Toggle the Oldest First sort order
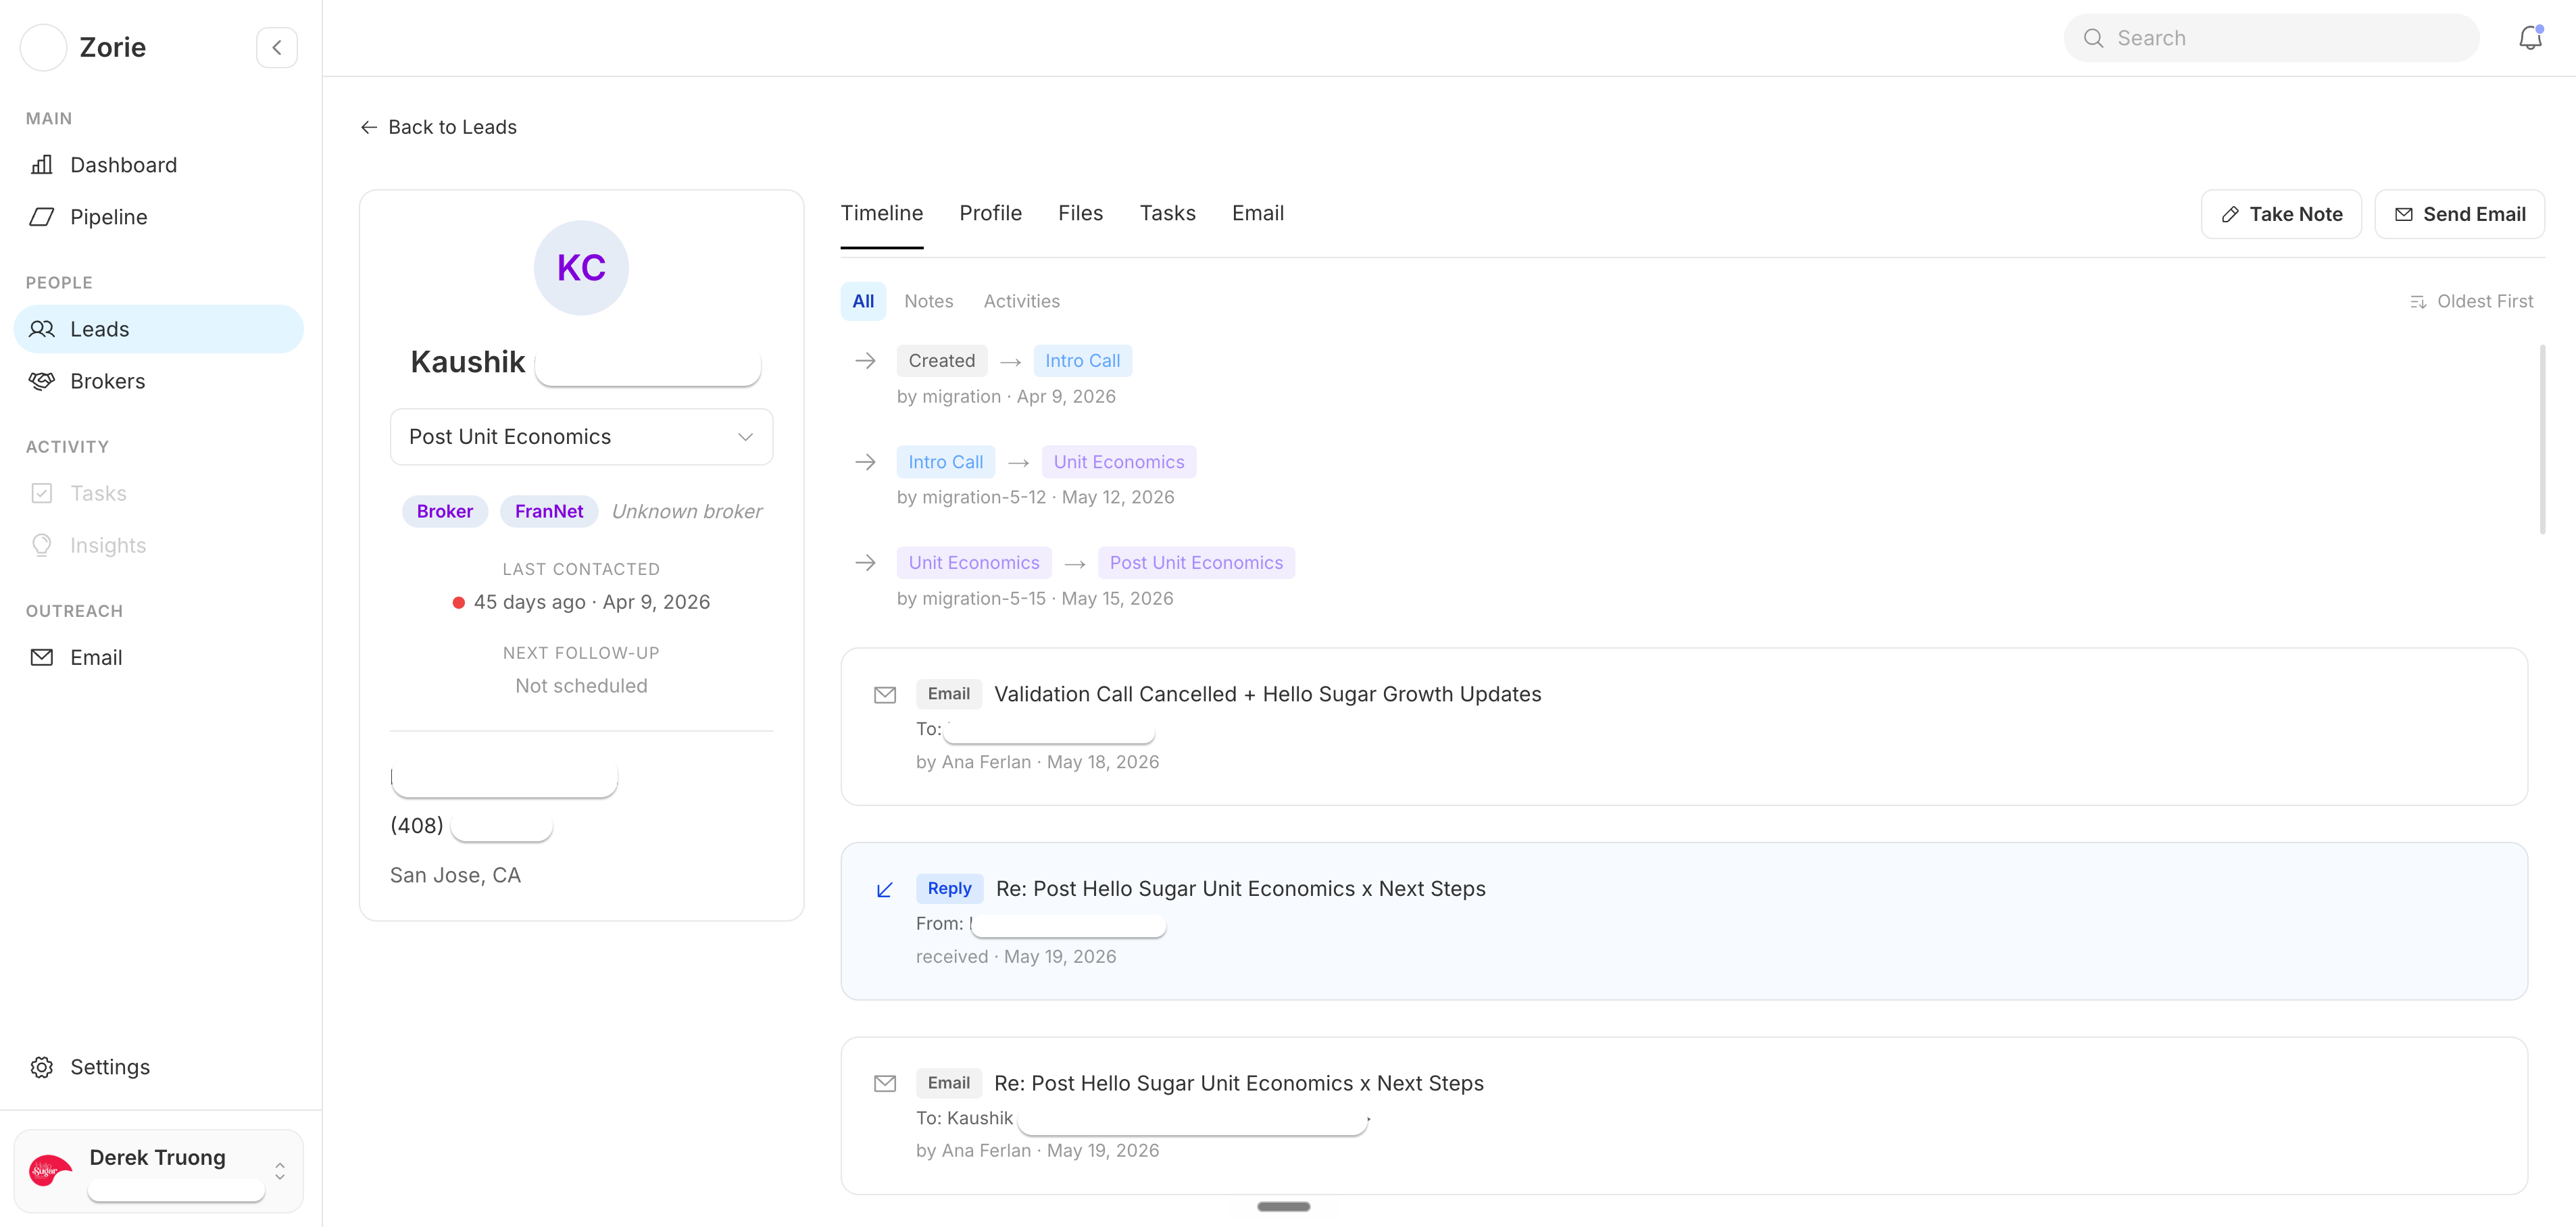The width and height of the screenshot is (2576, 1227). (x=2471, y=301)
